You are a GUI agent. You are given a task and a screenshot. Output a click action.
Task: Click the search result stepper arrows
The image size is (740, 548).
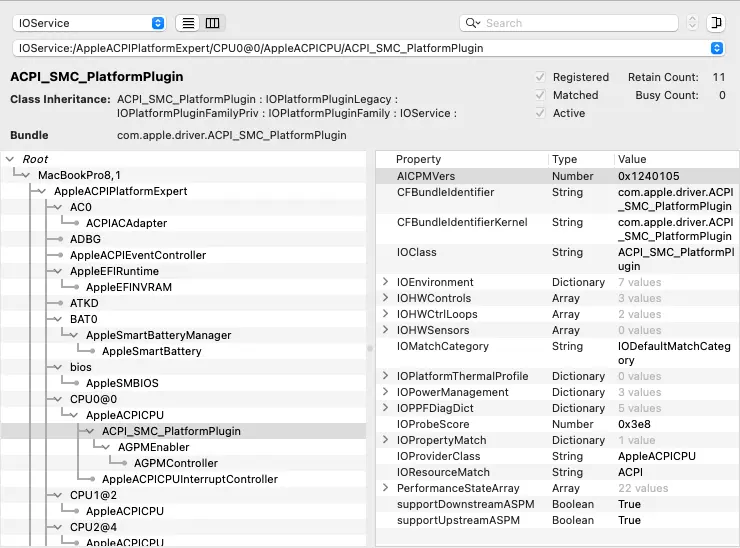[x=692, y=23]
